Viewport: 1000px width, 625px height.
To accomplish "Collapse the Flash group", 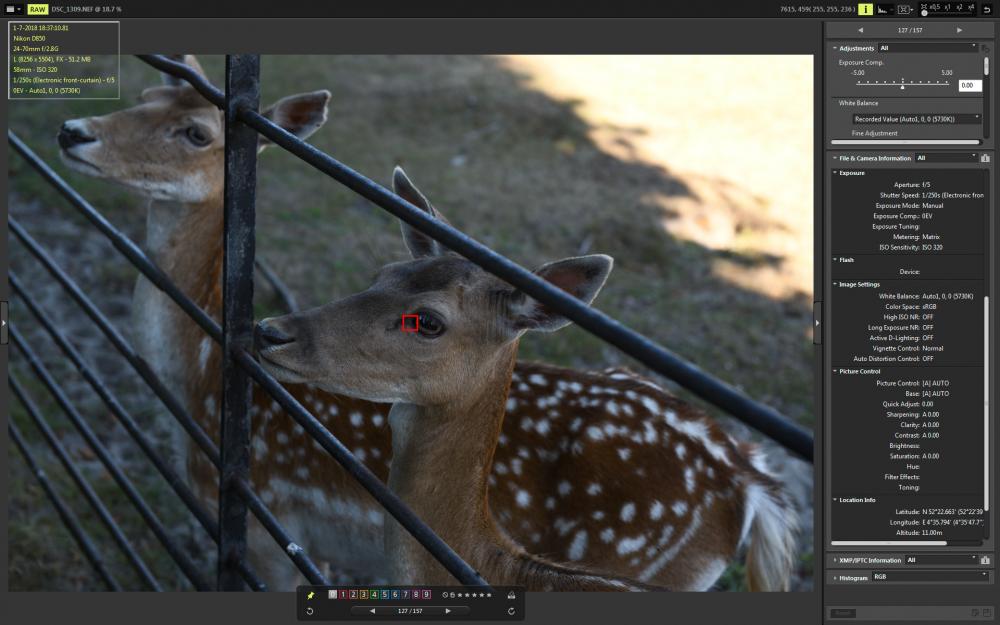I will [835, 260].
